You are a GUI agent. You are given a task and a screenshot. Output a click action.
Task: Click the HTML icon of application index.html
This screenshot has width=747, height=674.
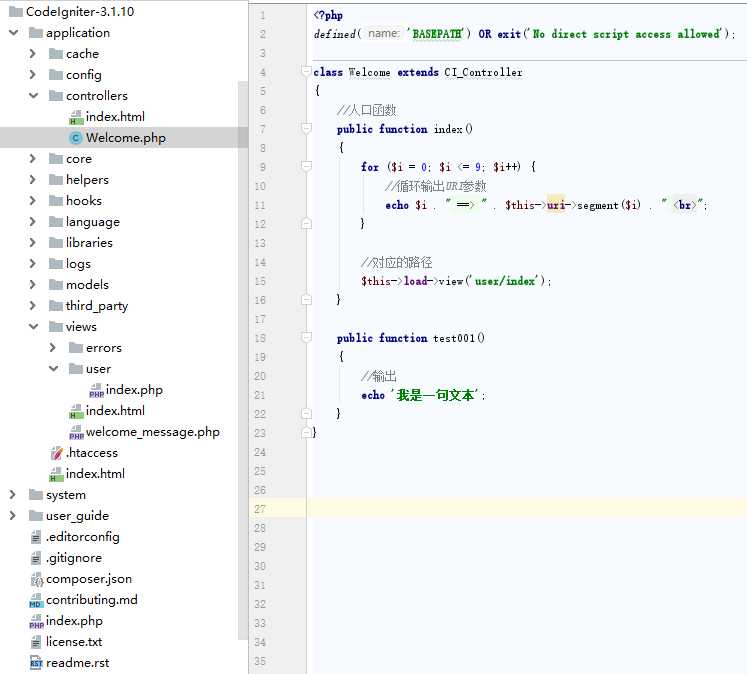click(x=56, y=474)
